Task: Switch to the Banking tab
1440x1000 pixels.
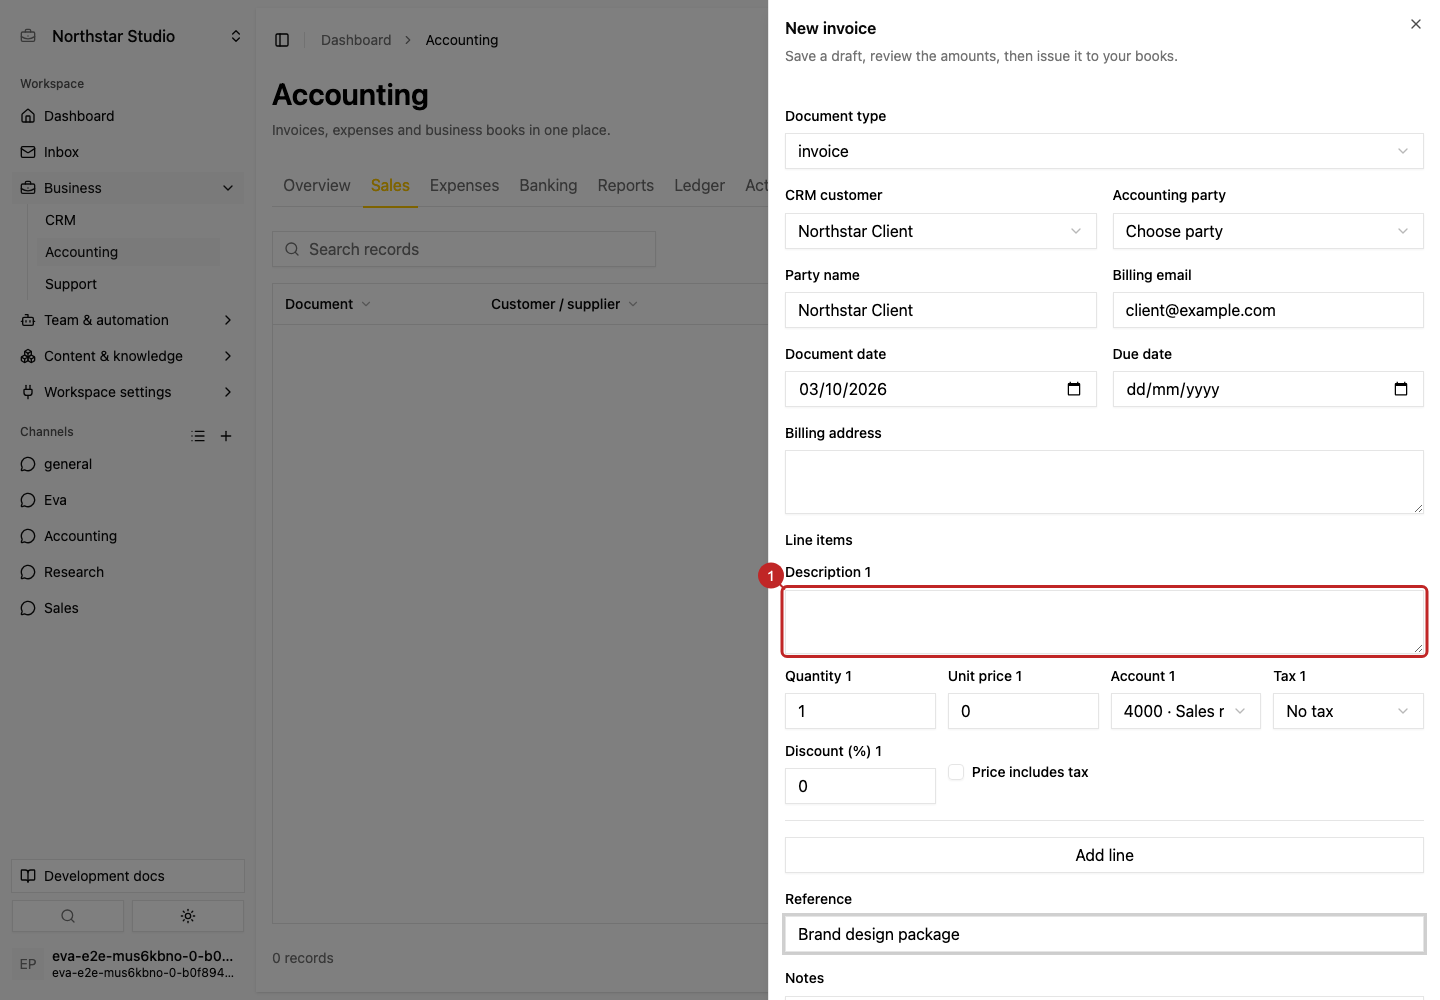Action: tap(548, 186)
